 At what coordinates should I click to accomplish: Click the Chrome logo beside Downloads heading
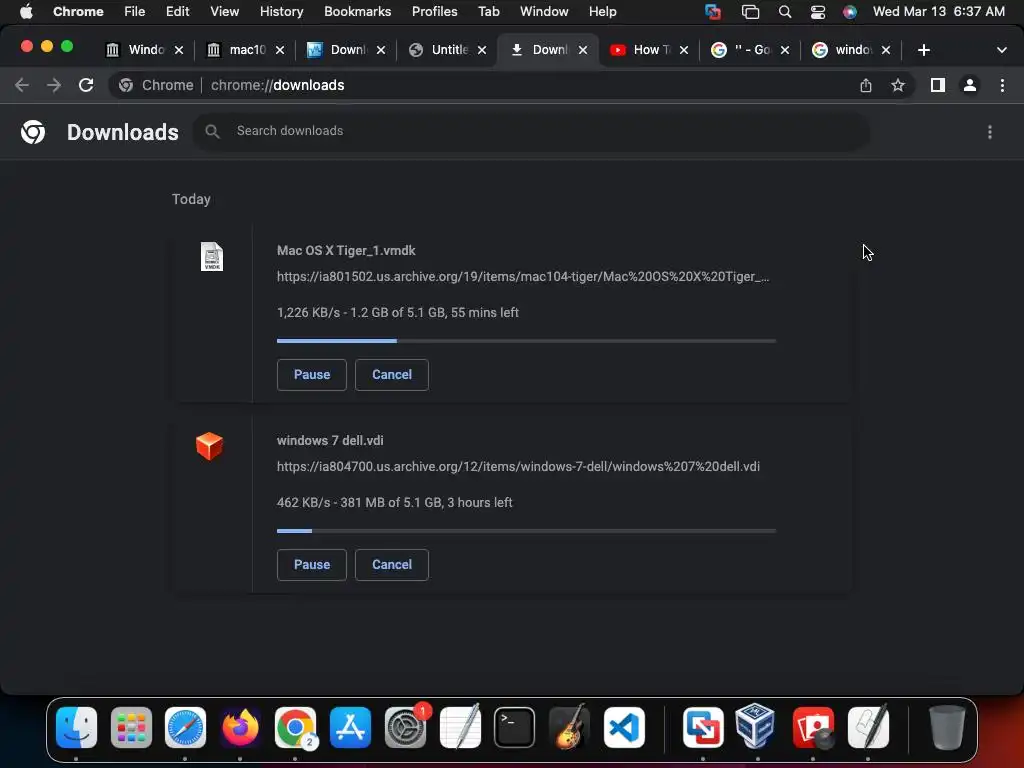click(33, 132)
